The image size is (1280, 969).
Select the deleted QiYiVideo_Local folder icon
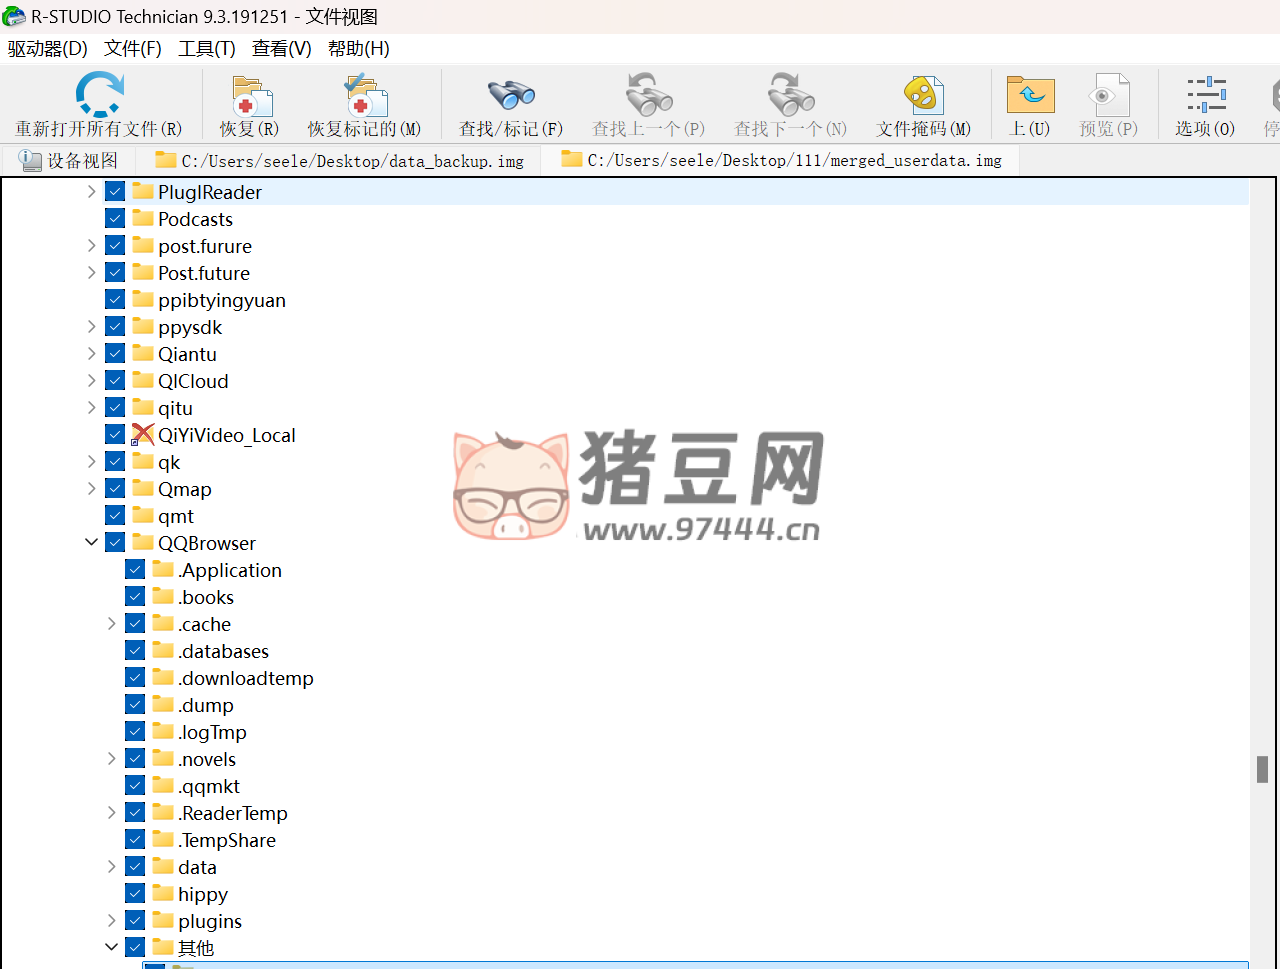143,435
